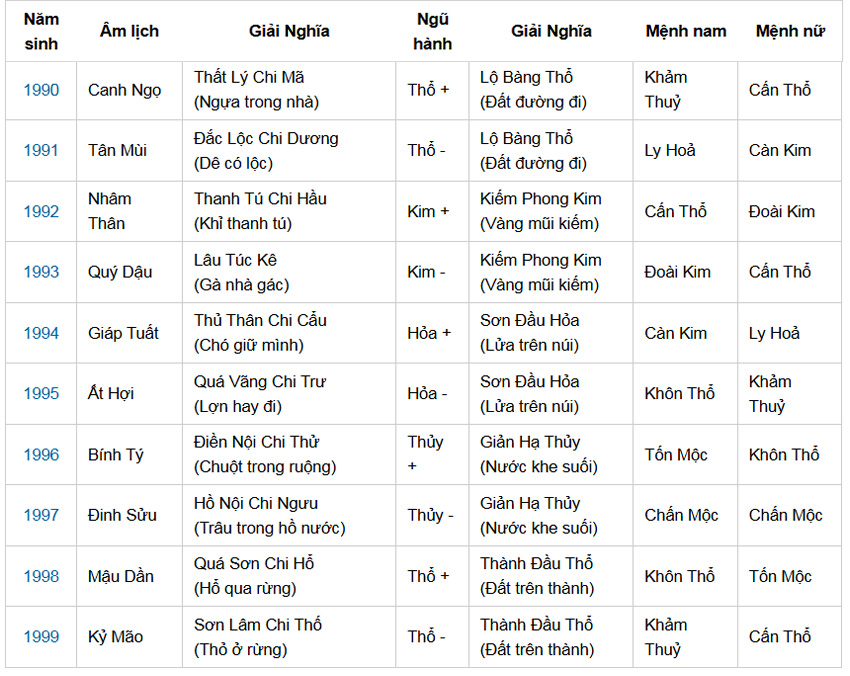Click the "Năm sinh" column header
The width and height of the screenshot is (850, 676).
pyautogui.click(x=41, y=32)
